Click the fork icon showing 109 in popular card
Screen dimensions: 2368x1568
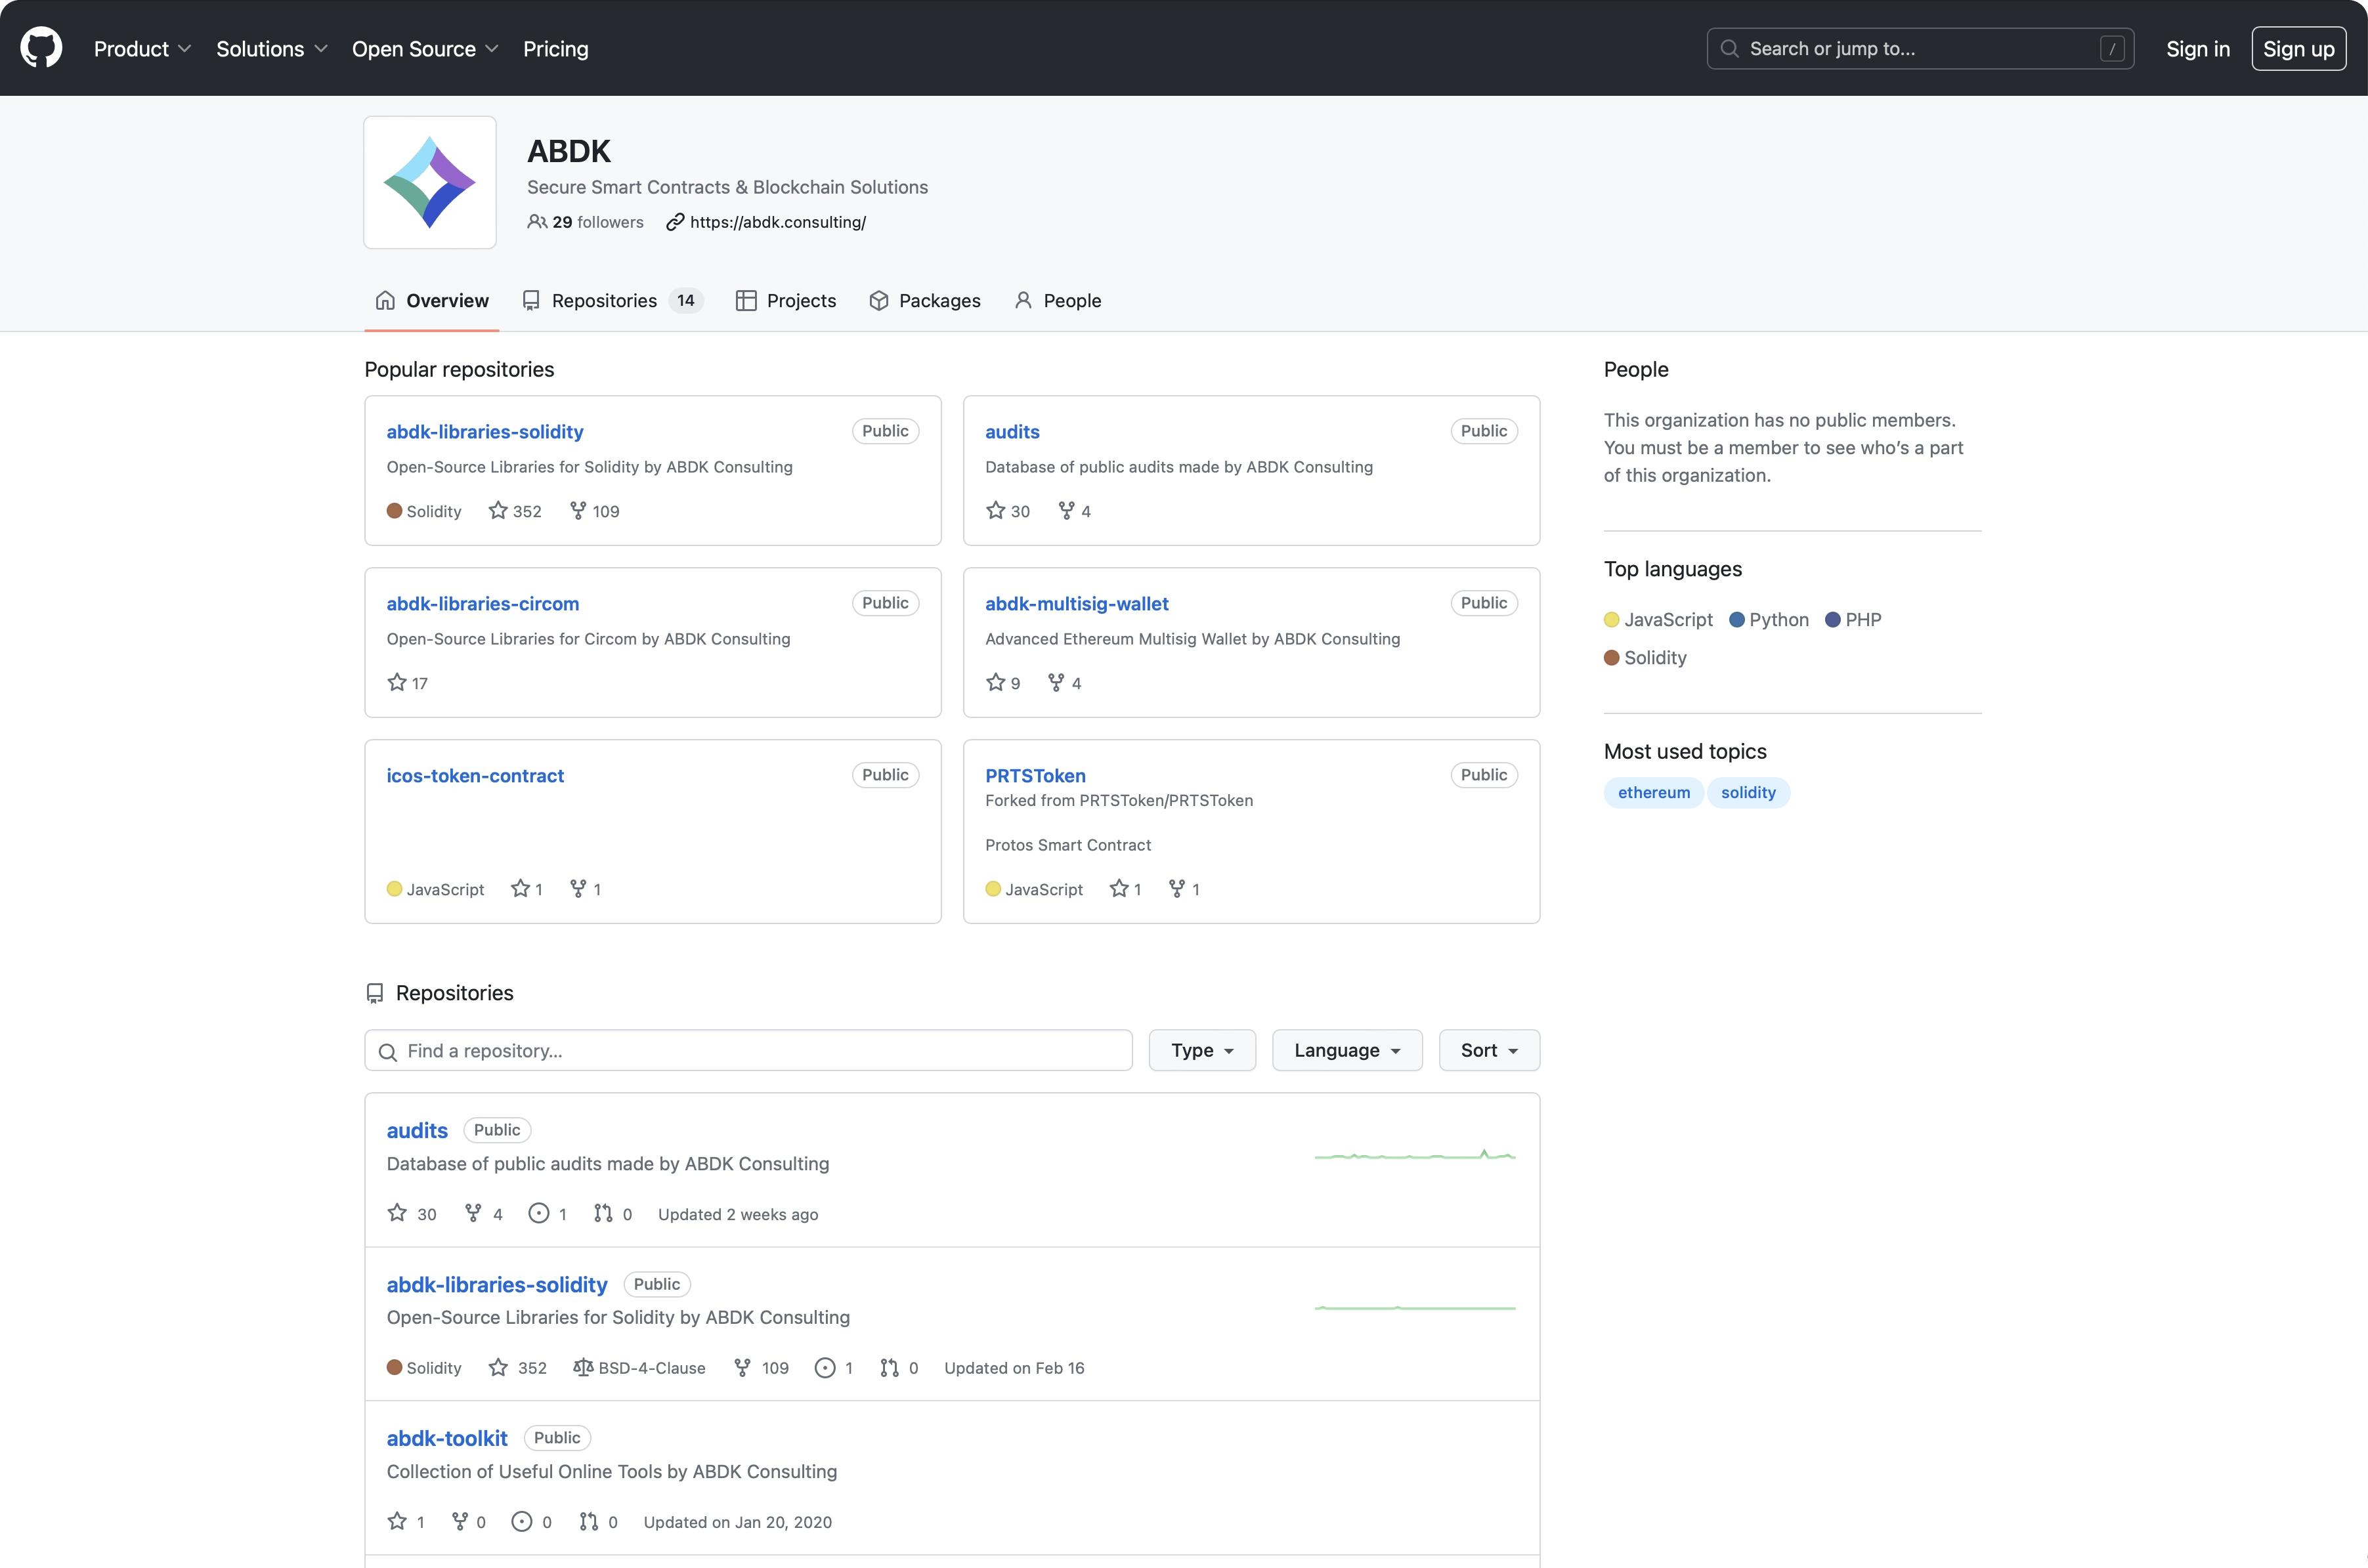pos(578,511)
